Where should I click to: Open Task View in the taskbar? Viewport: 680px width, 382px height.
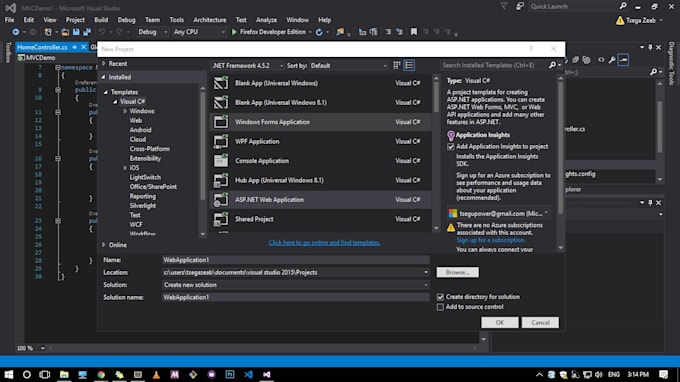[45, 374]
